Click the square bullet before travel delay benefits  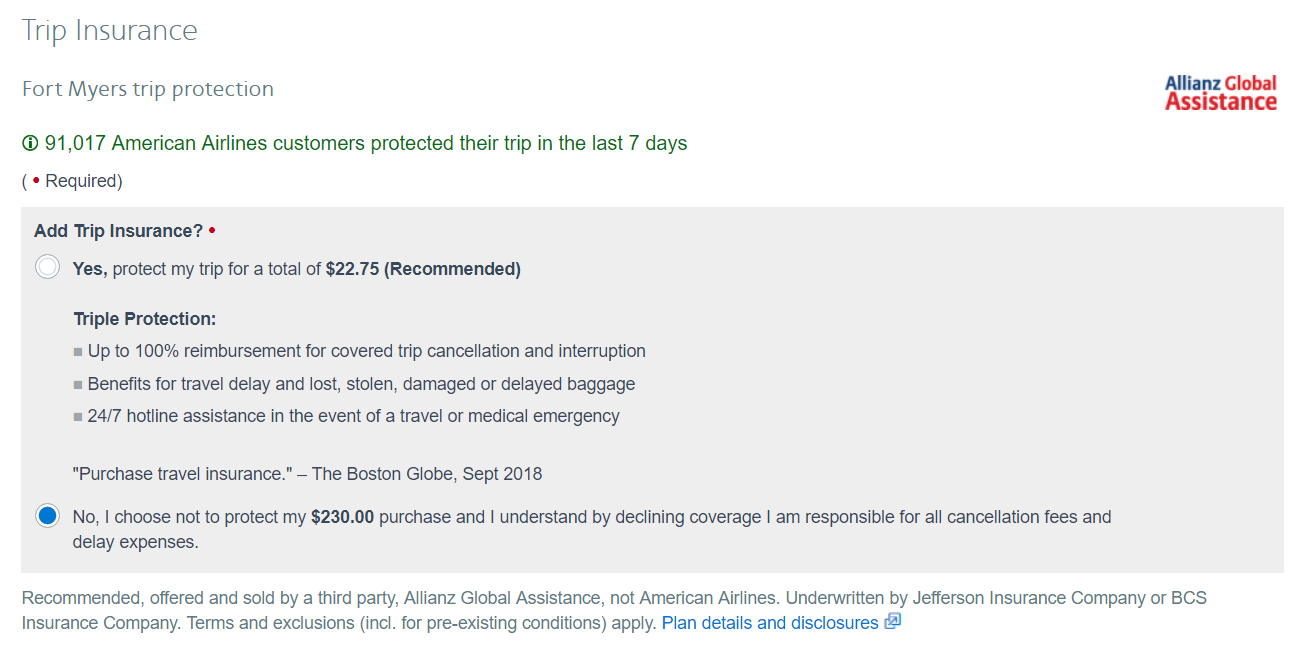pos(78,385)
